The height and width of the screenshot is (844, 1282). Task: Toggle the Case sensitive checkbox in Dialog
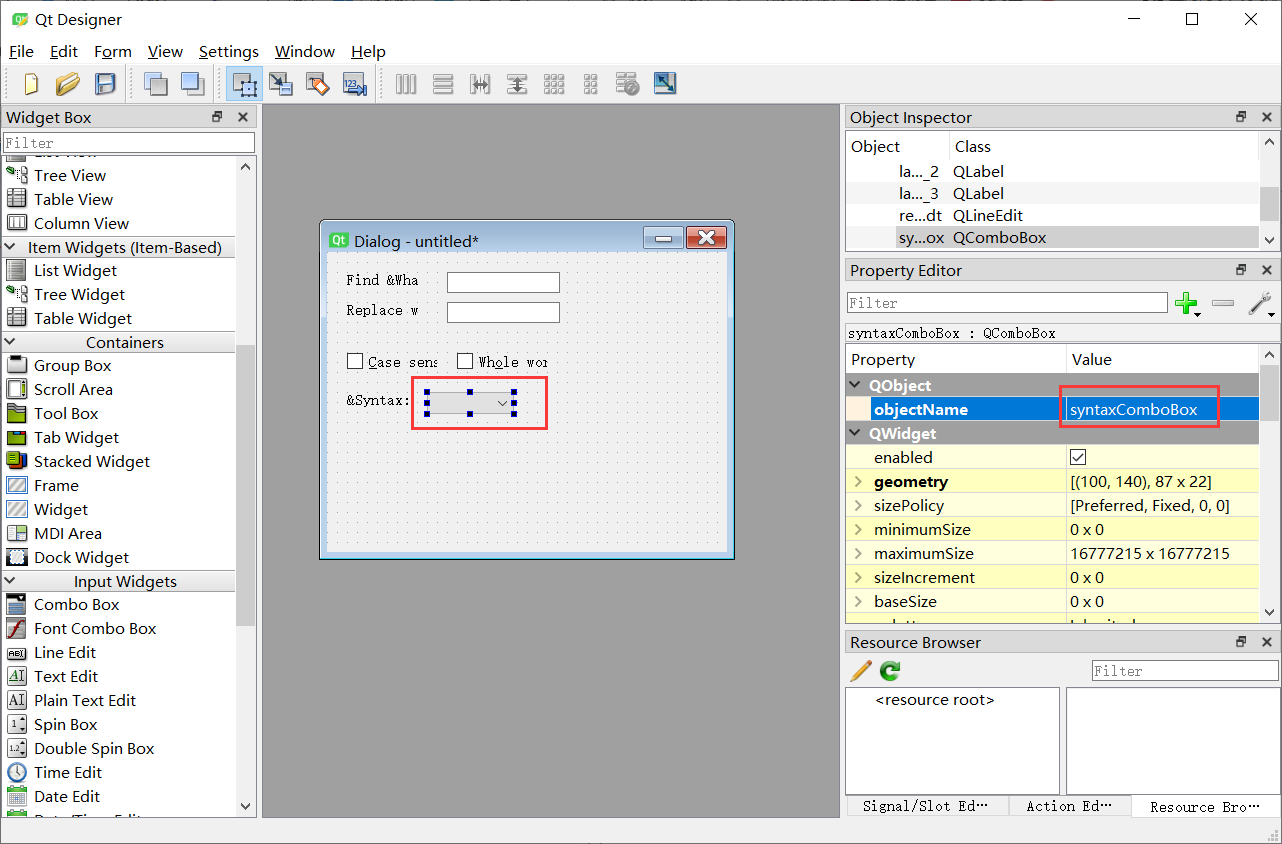[355, 361]
